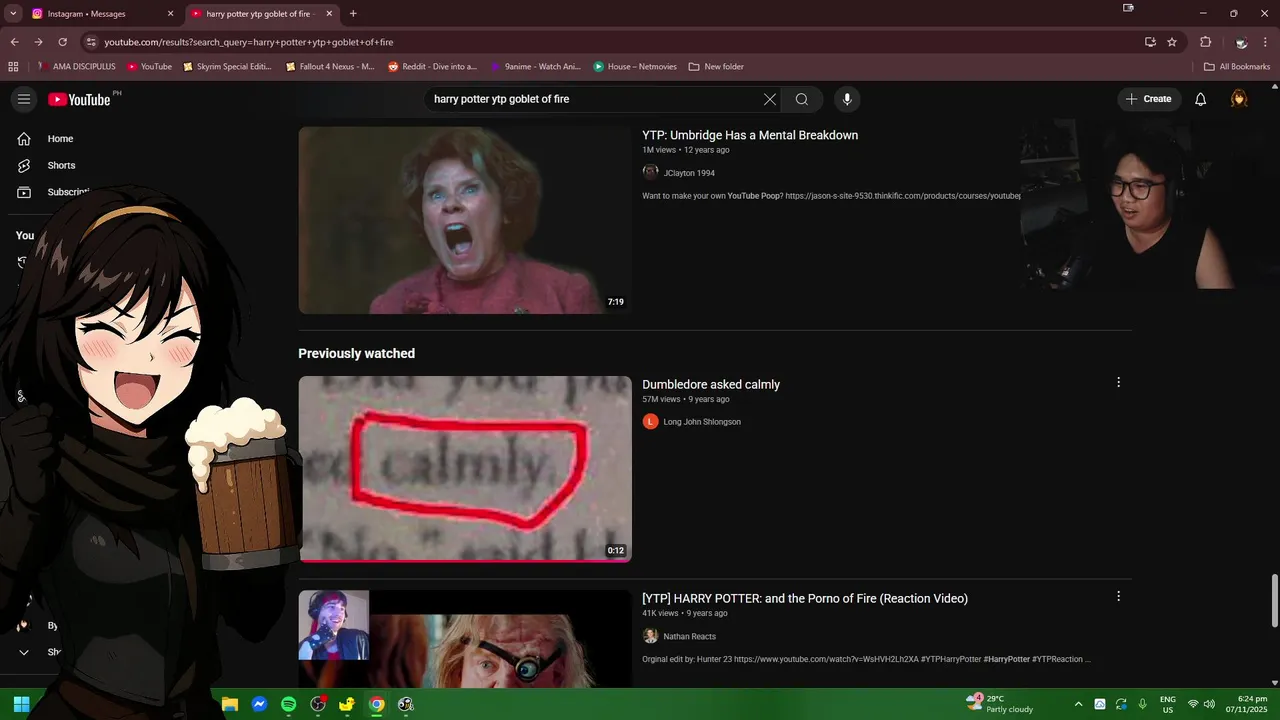Open the apps grid shortcut
The image size is (1280, 720).
click(x=13, y=67)
